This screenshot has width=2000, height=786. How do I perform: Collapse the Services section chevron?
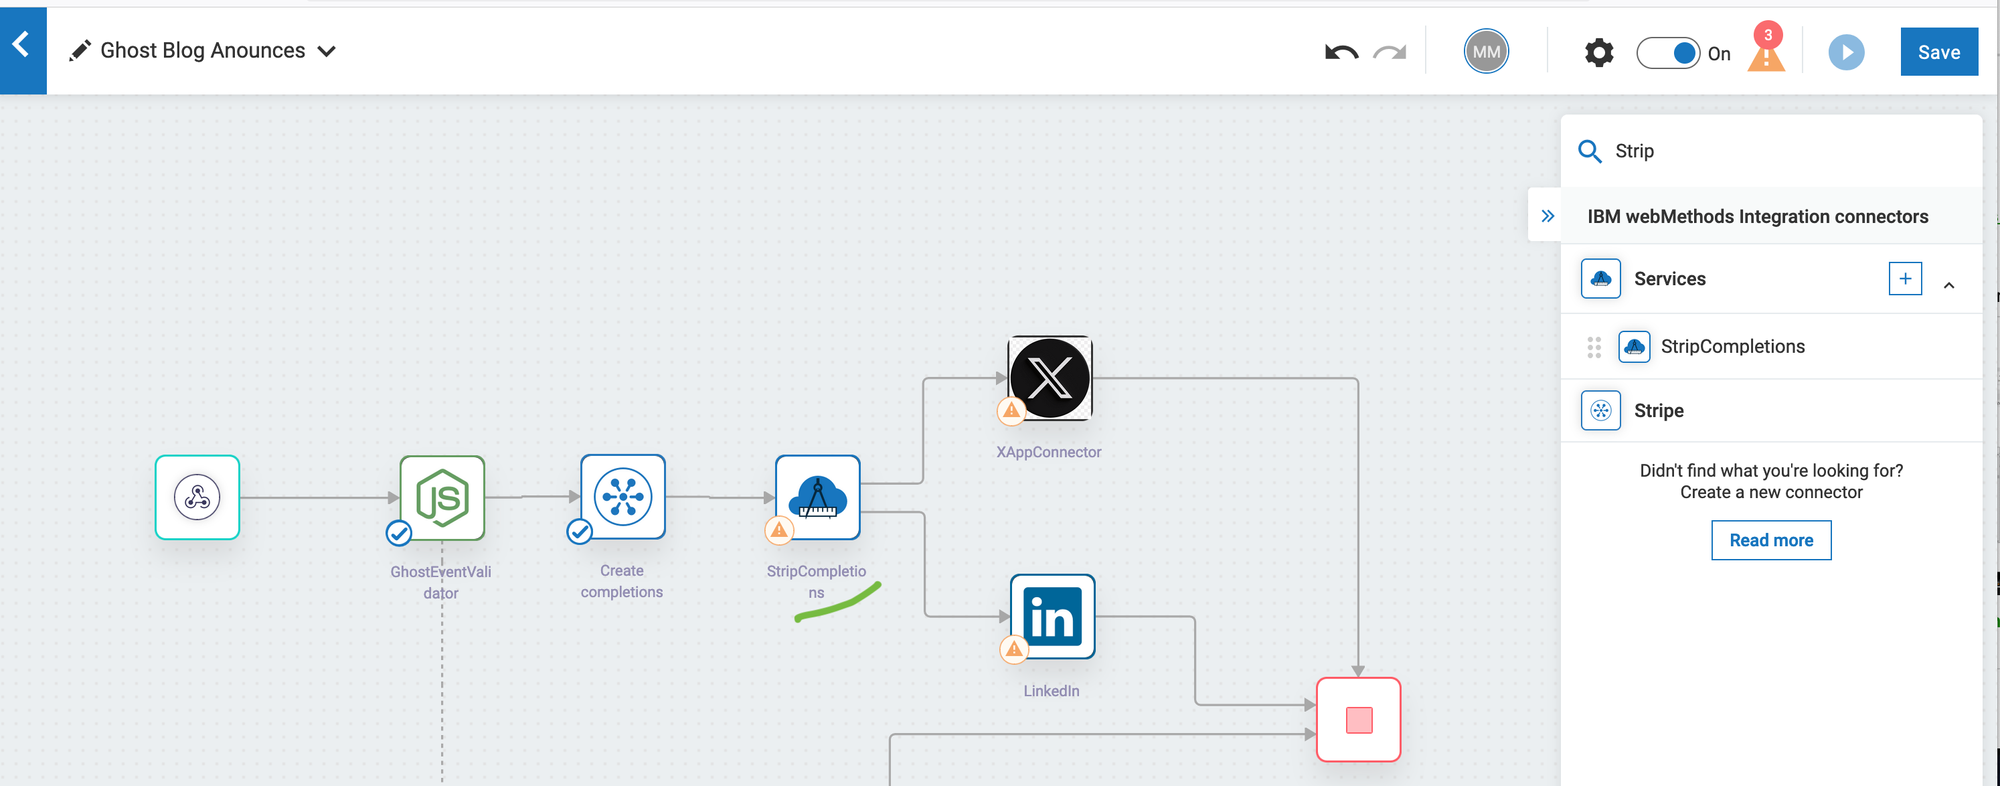1949,285
